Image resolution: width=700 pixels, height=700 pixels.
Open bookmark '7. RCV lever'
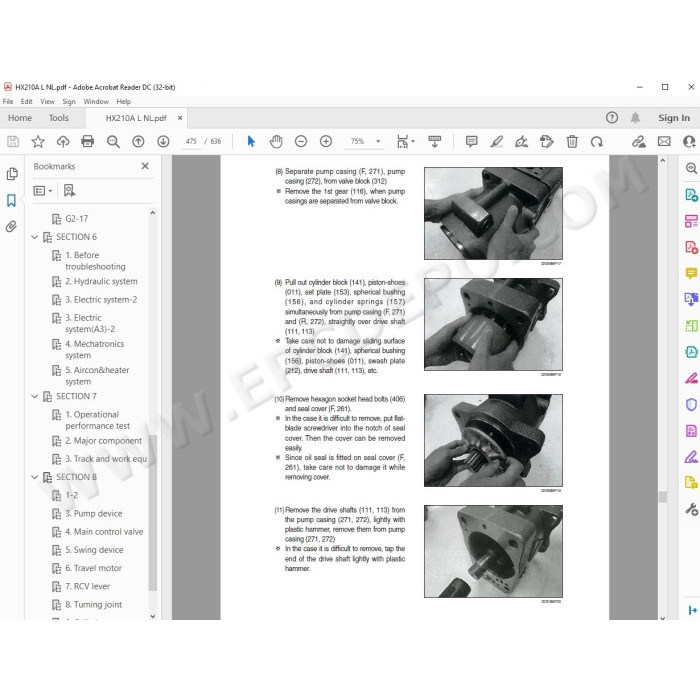87,587
